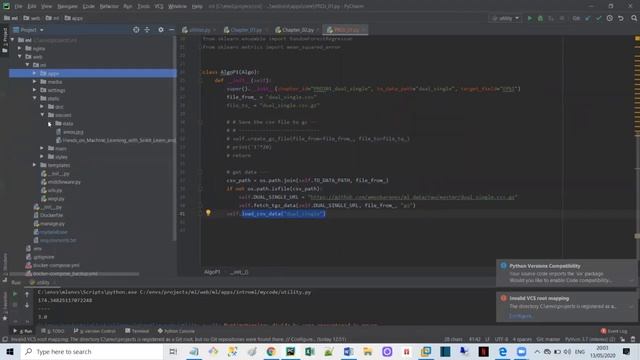Click the Windows Start button
Viewport: 640px width, 360px height.
point(10,351)
